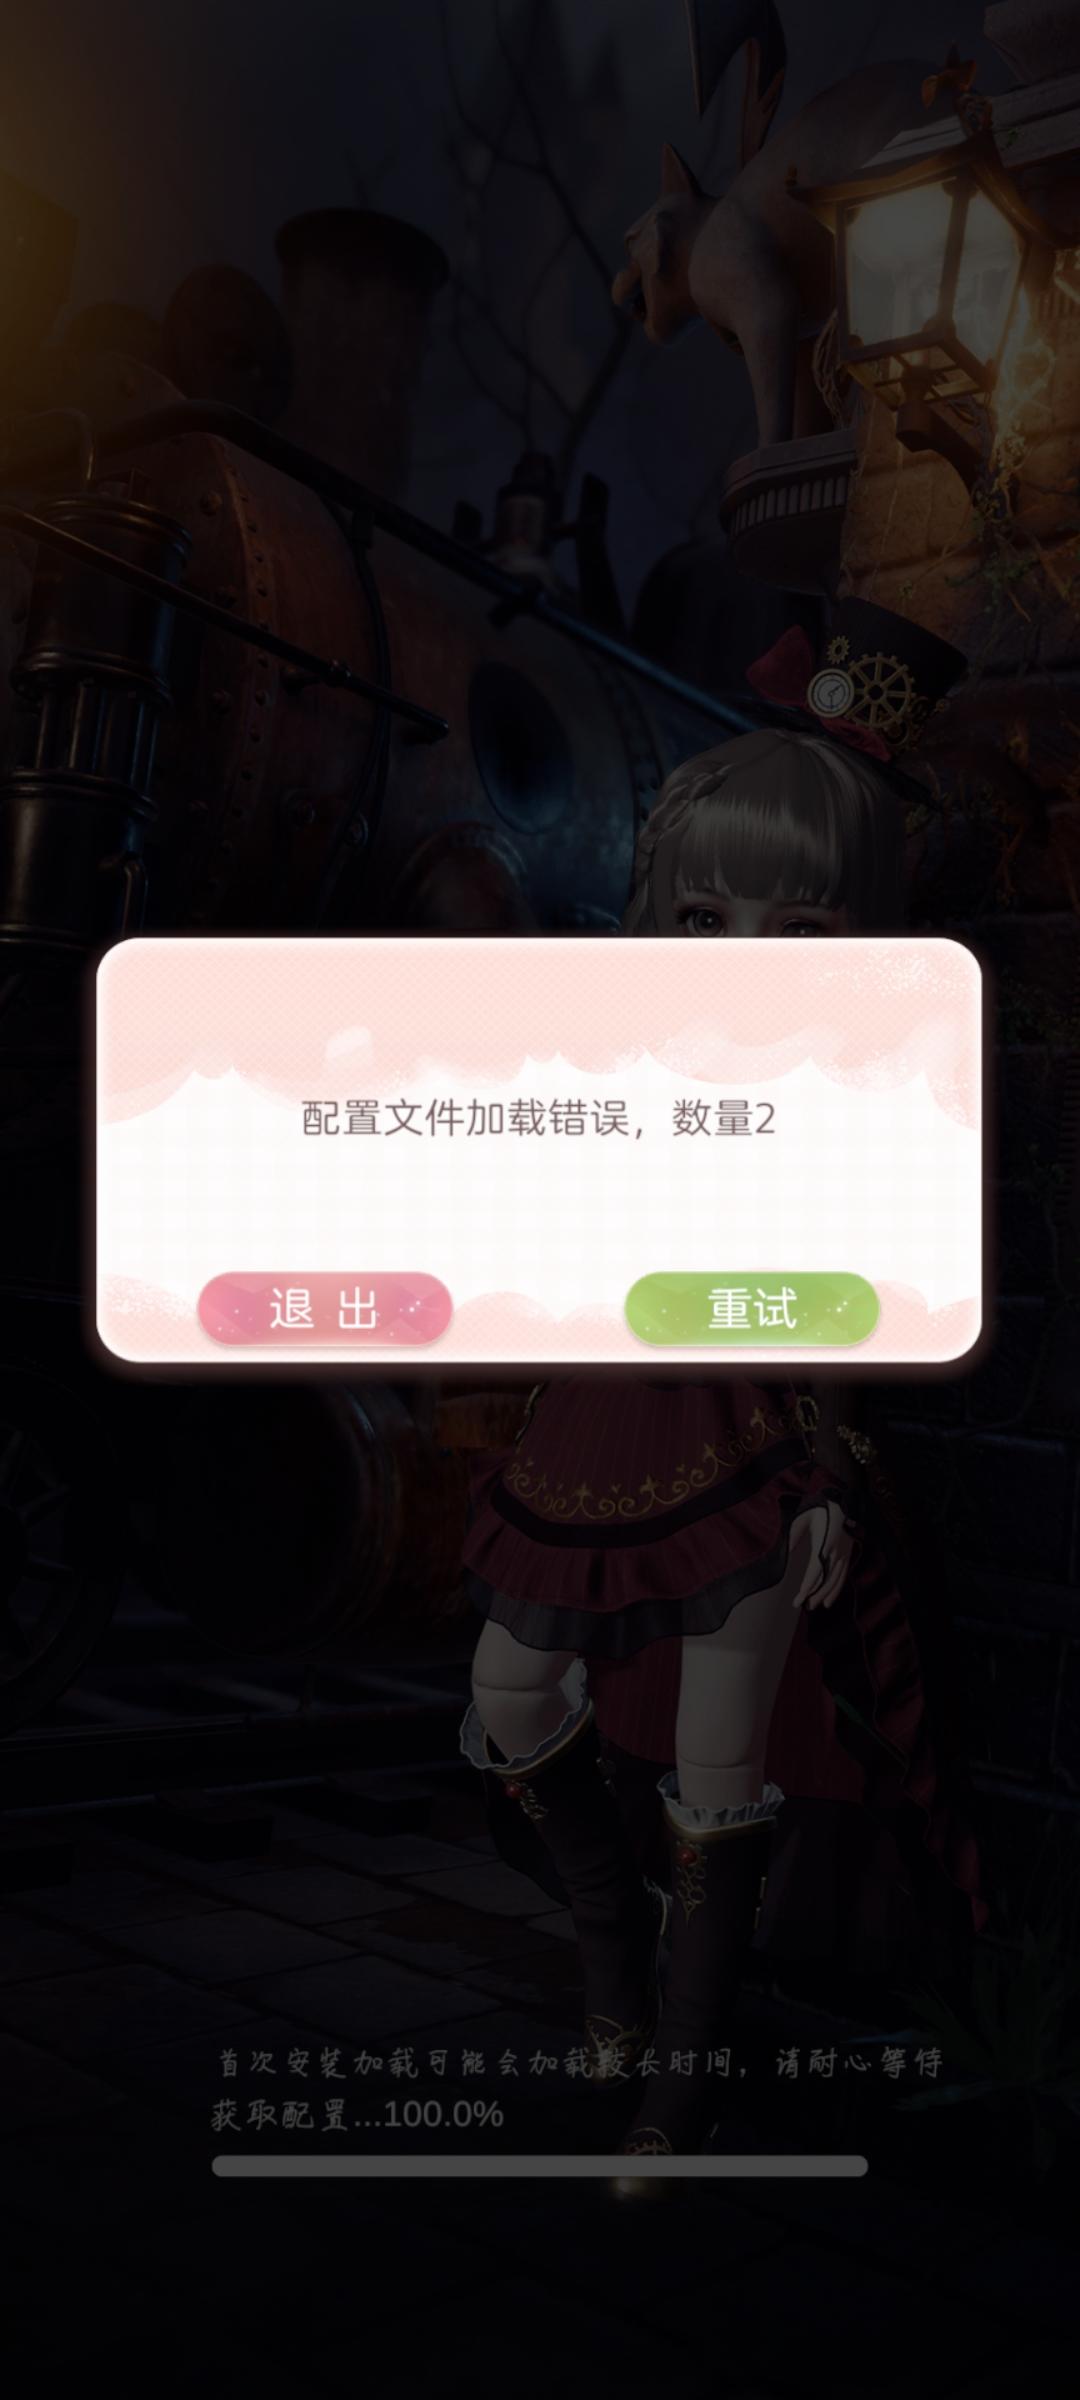
Task: Click the small clock face on the top hat
Action: point(827,689)
